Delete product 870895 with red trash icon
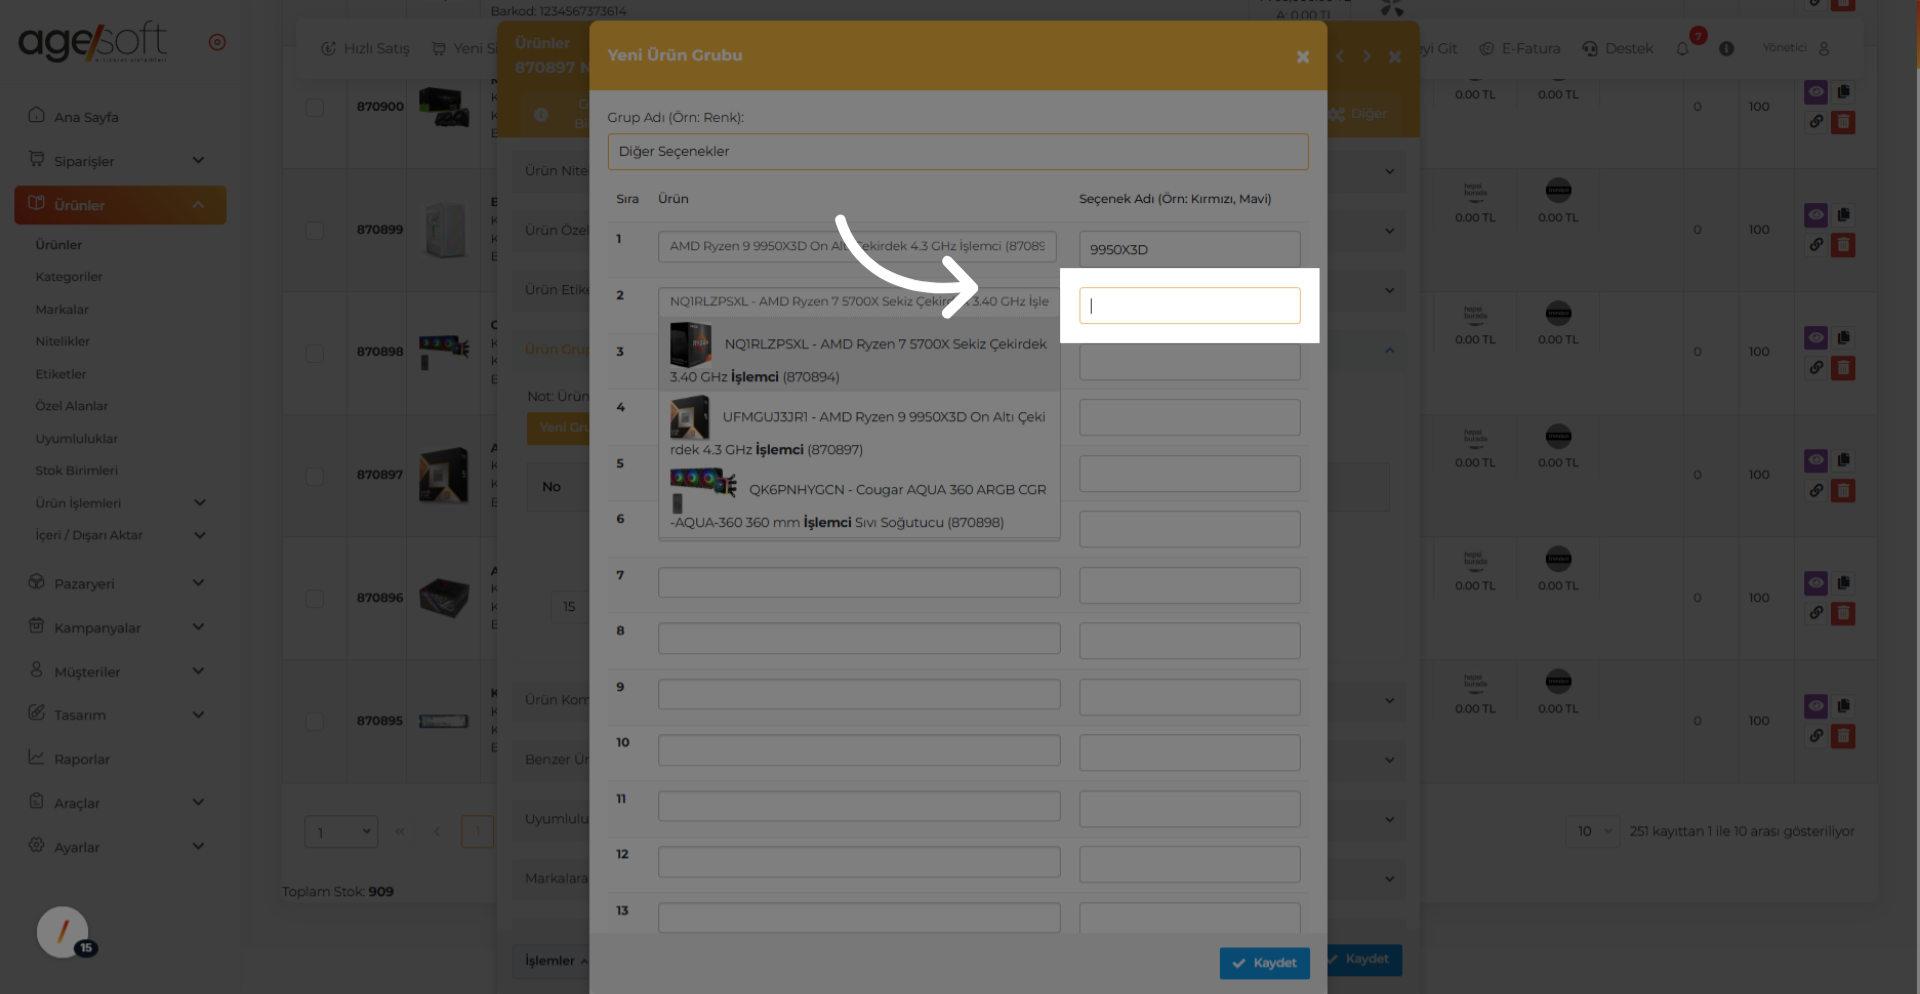Image resolution: width=1920 pixels, height=994 pixels. click(x=1843, y=736)
